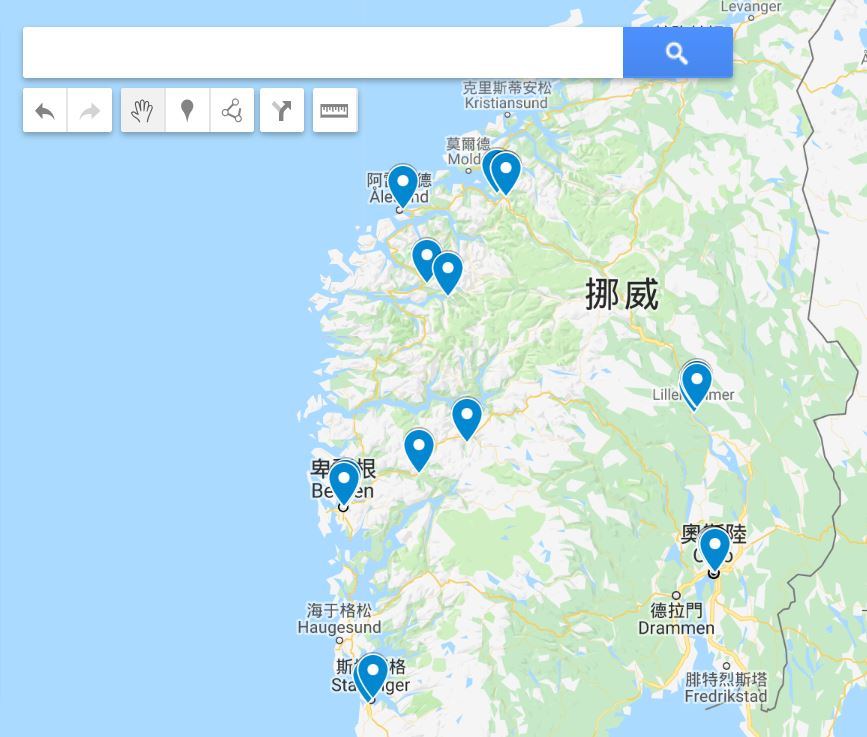Click the 挪威 country label

tap(622, 294)
